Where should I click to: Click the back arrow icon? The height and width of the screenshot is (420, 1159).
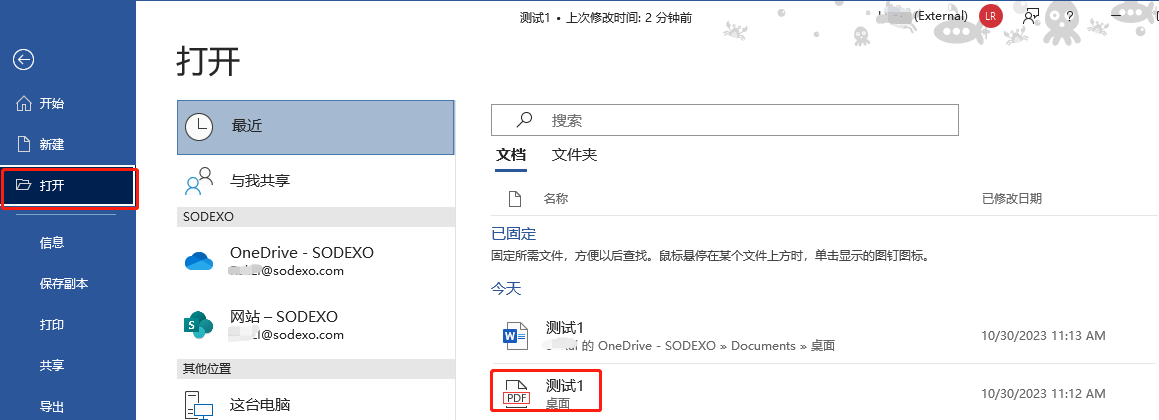tap(24, 60)
